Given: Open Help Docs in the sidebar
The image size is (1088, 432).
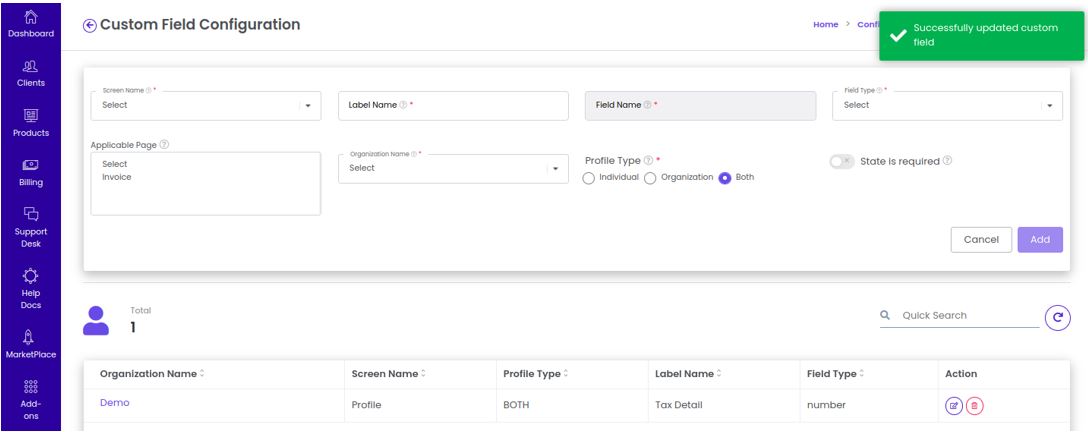Looking at the screenshot, I should coord(31,289).
